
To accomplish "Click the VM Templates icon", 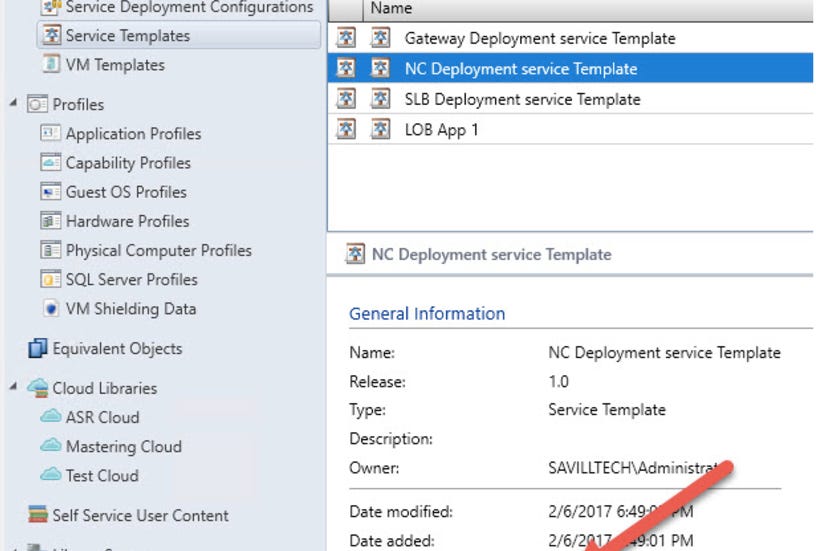I will coord(51,64).
